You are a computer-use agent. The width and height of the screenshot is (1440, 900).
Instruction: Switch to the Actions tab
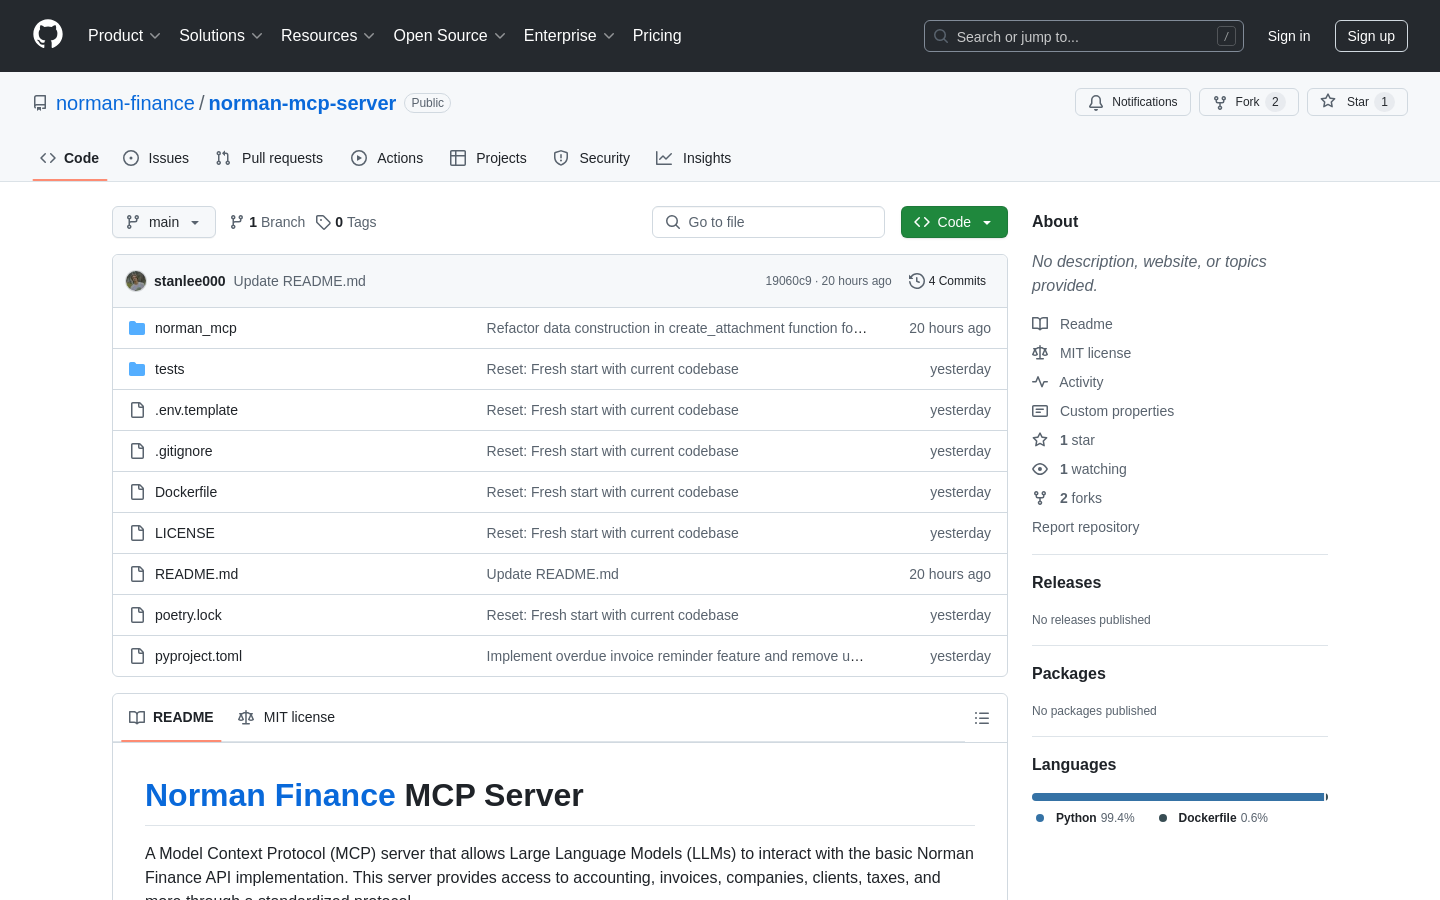click(387, 158)
